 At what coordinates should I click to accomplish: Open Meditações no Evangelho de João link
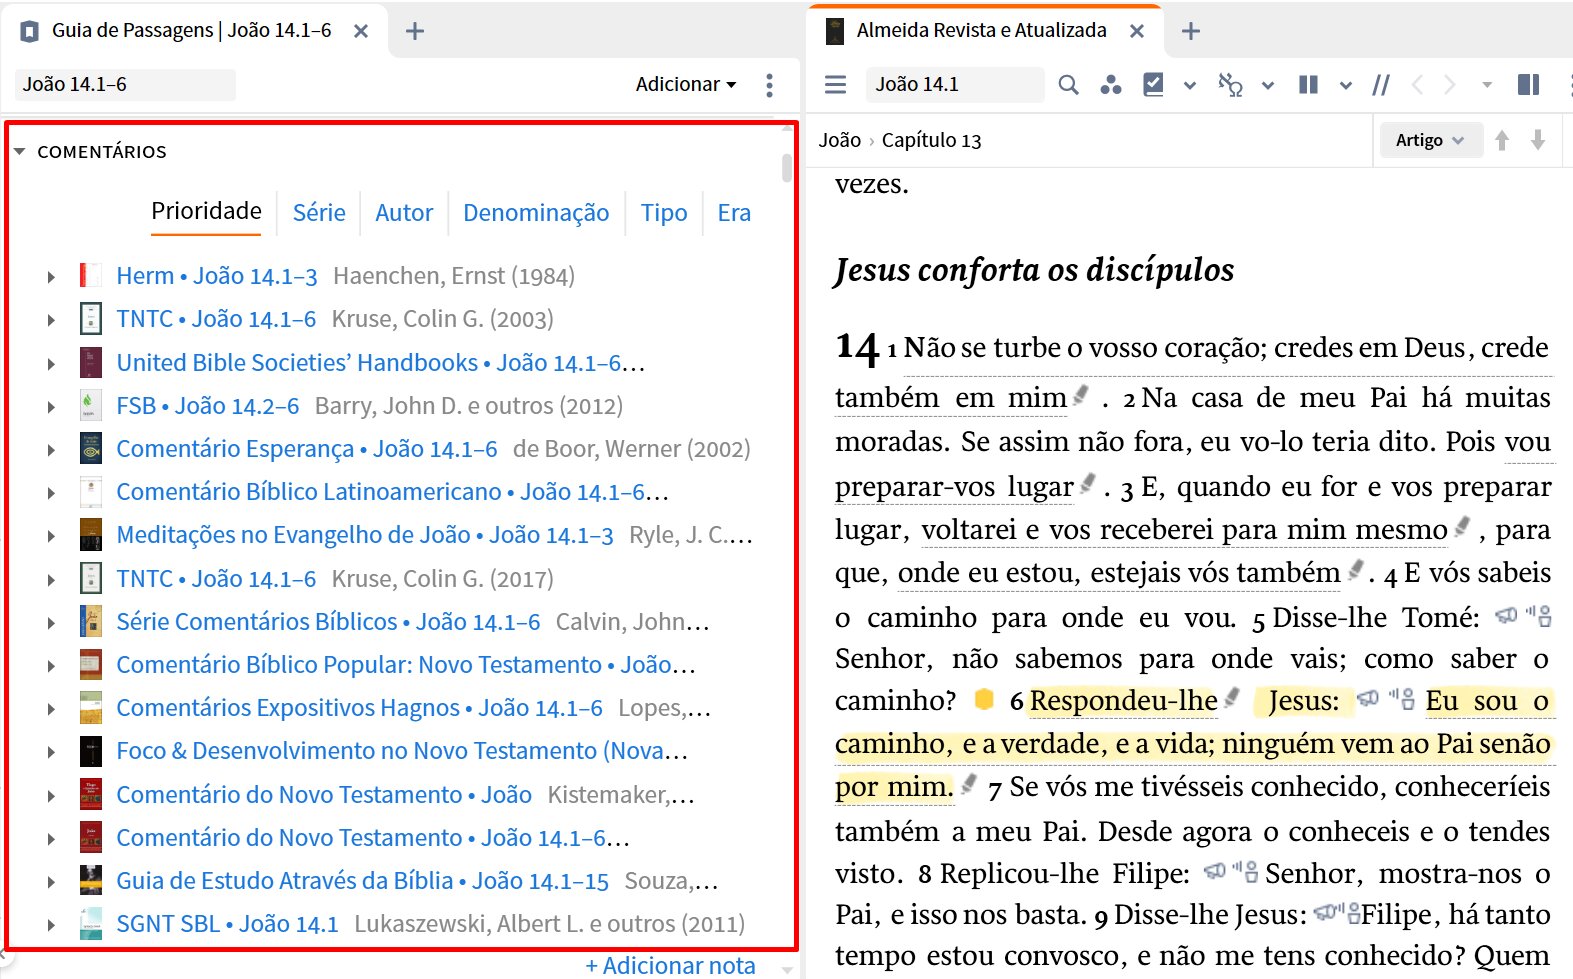pos(365,535)
